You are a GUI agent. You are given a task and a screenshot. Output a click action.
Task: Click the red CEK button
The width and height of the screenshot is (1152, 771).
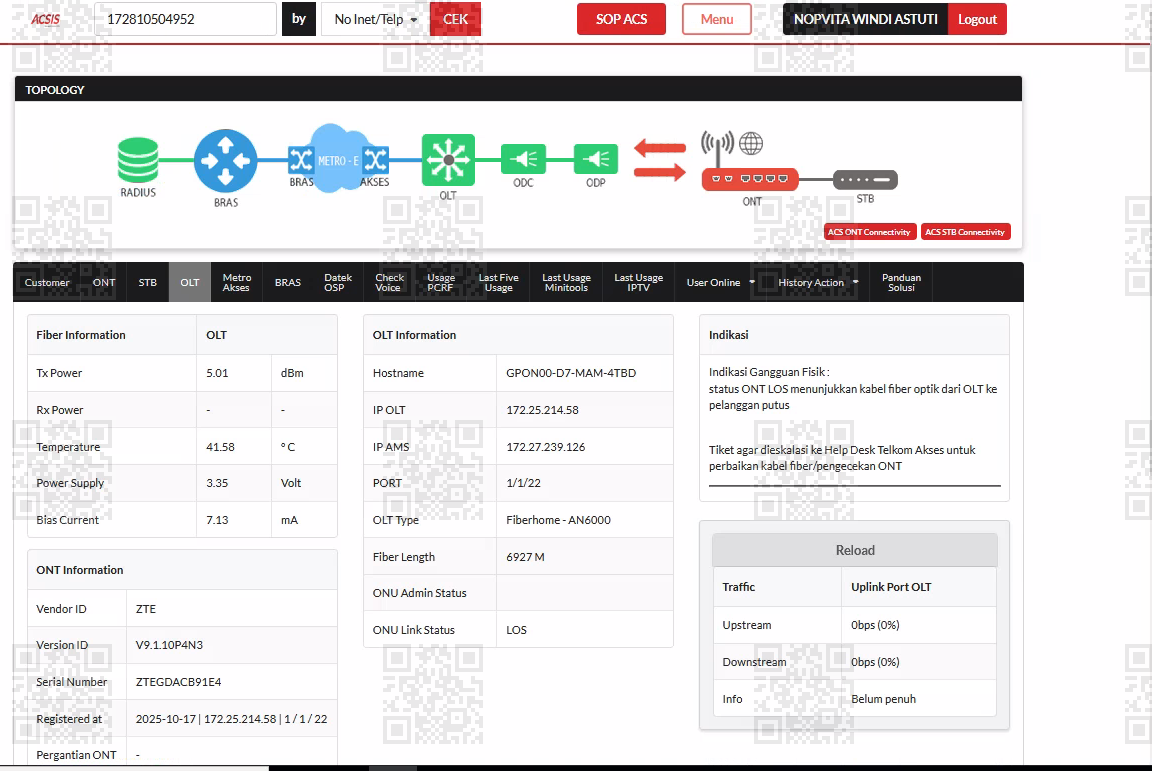pyautogui.click(x=456, y=19)
